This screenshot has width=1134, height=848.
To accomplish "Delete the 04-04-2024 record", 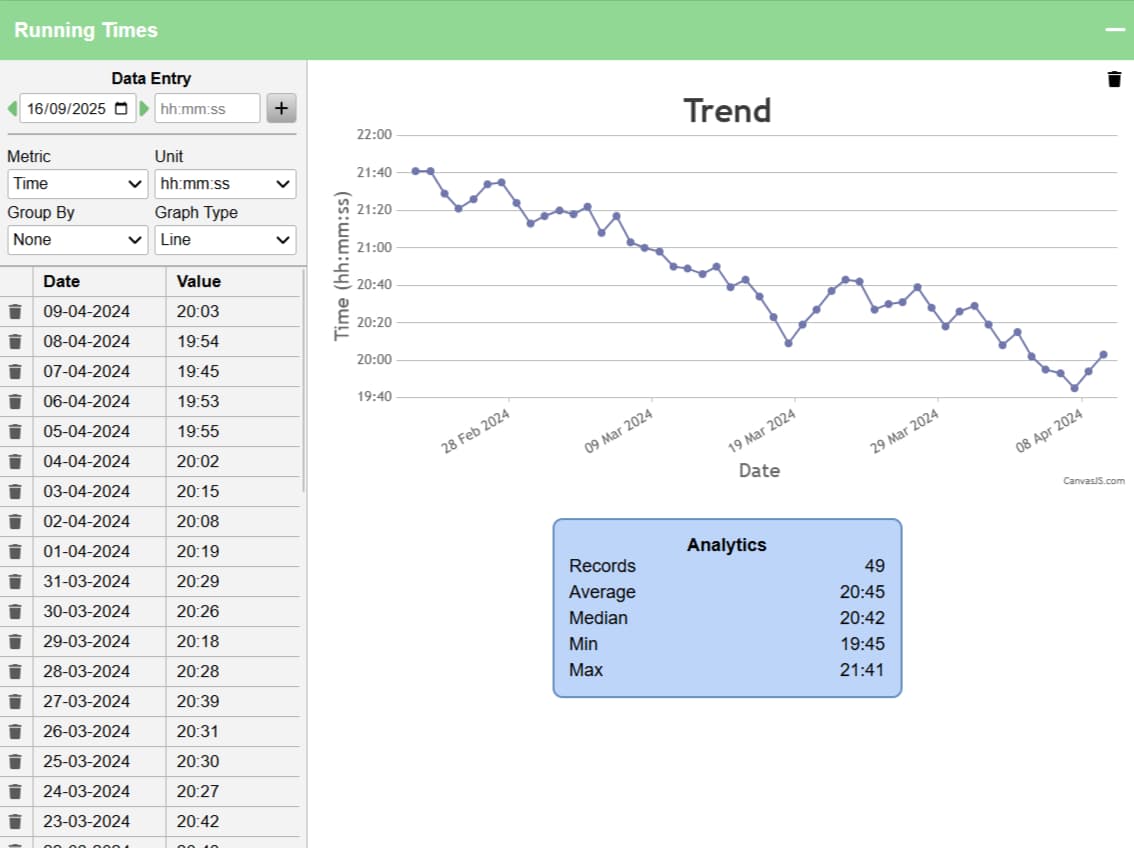I will tap(15, 462).
